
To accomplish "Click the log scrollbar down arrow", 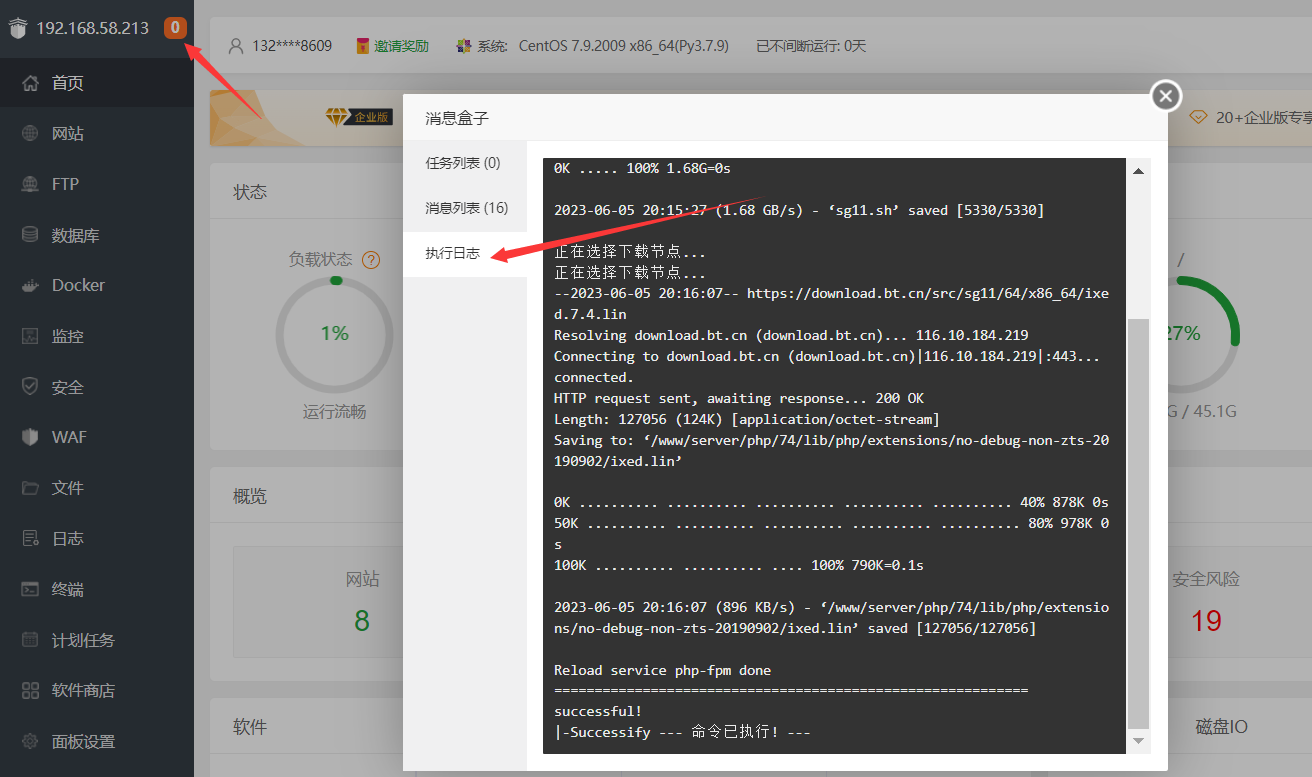I will click(x=1138, y=741).
